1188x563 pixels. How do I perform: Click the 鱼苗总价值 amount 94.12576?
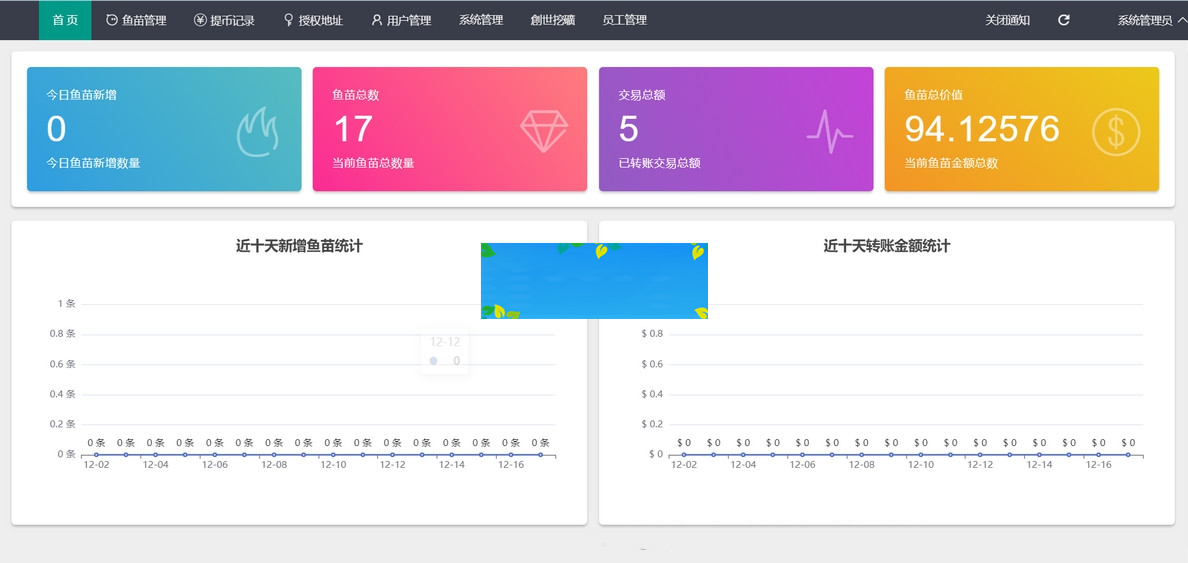coord(982,130)
